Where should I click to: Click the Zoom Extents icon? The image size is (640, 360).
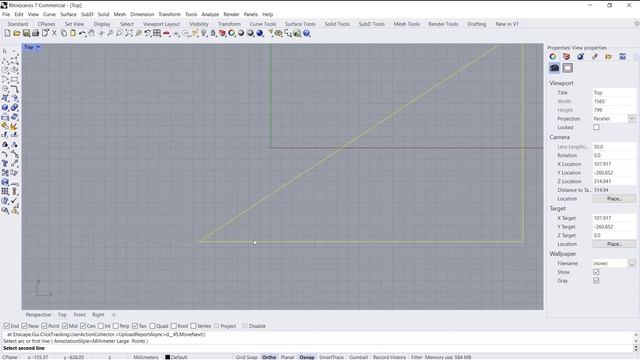pyautogui.click(x=129, y=33)
